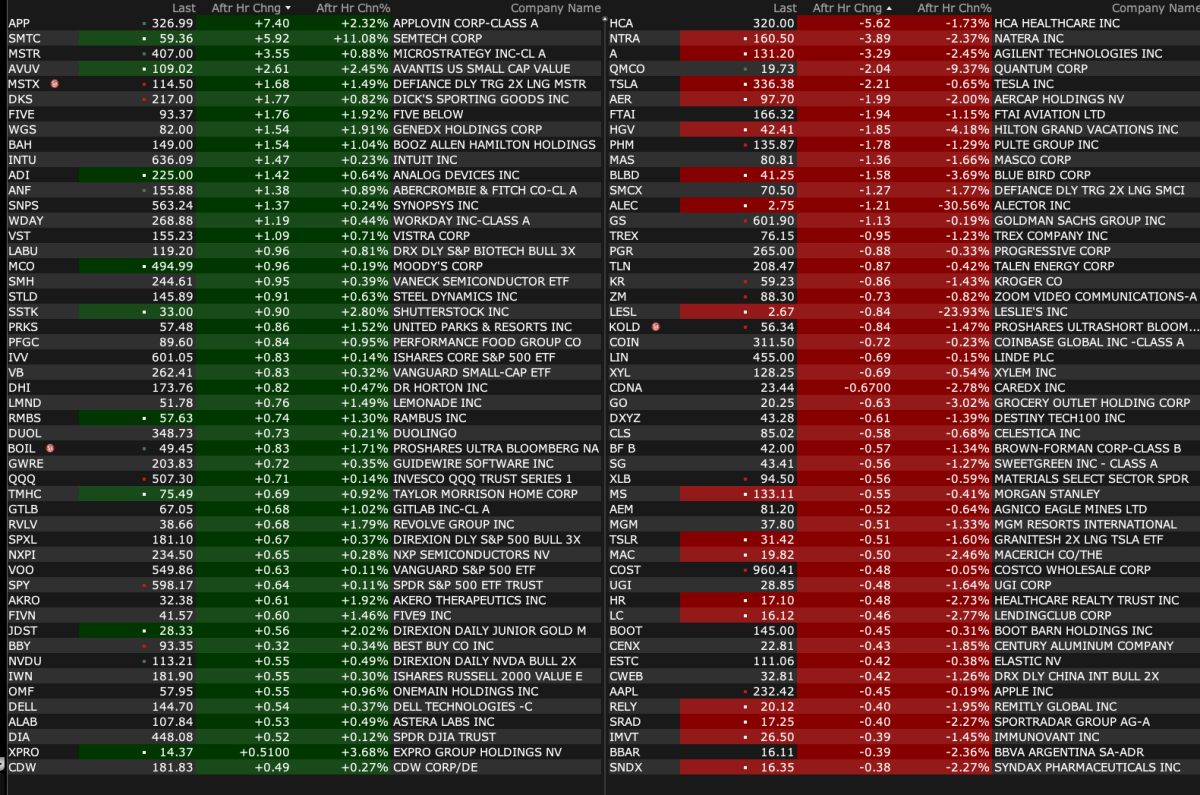Click the APP last price 326.99
1200x795 pixels.
(x=172, y=23)
